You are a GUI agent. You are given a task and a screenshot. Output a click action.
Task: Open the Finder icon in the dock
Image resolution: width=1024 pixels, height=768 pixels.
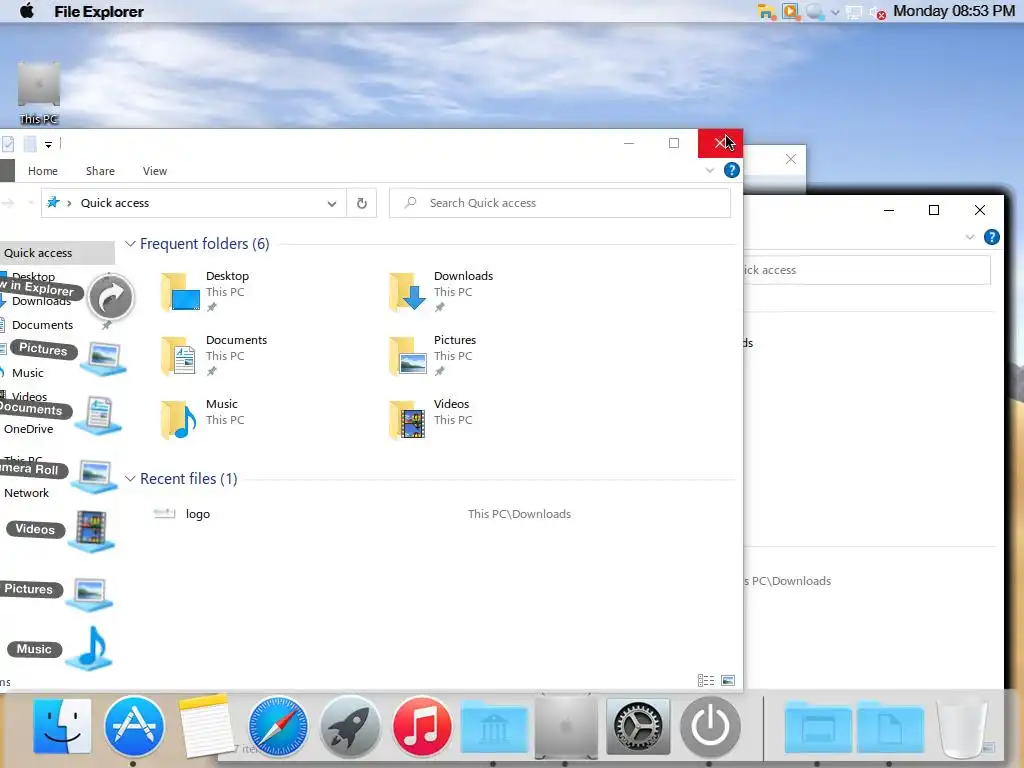tap(62, 726)
